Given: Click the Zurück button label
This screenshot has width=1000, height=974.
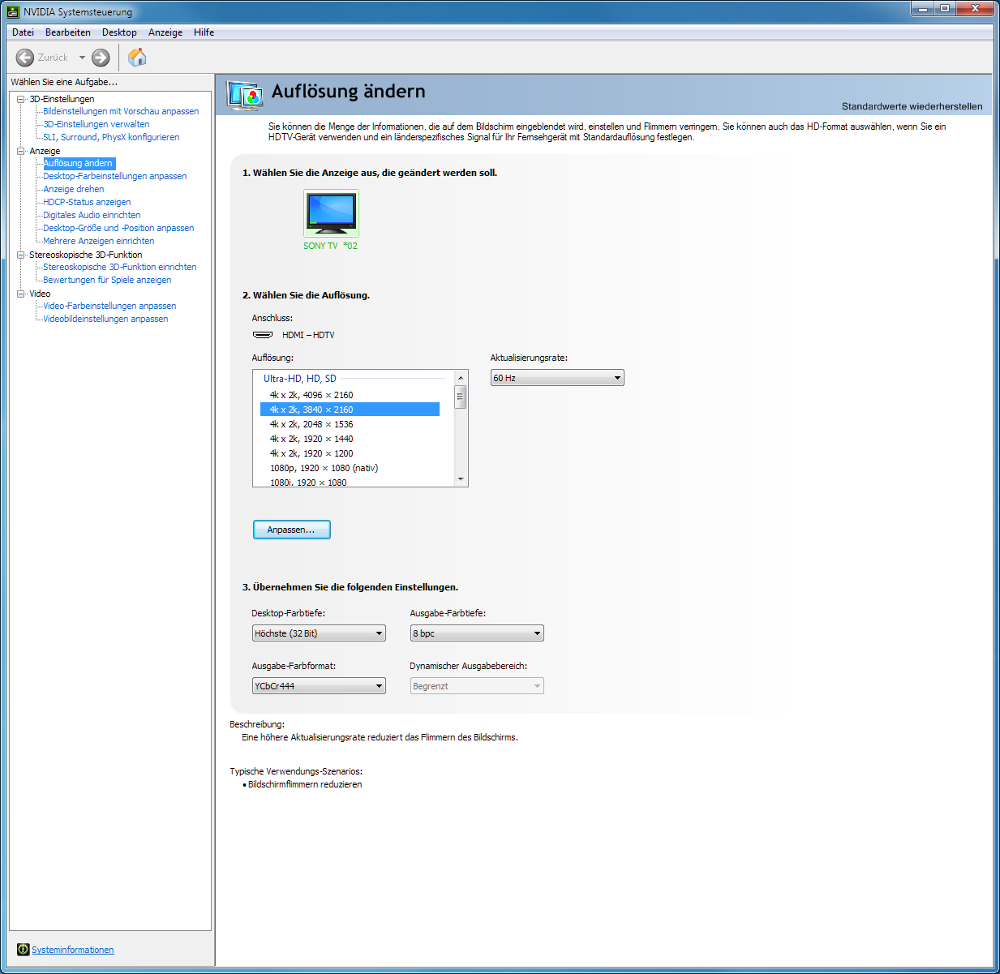Looking at the screenshot, I should (53, 58).
